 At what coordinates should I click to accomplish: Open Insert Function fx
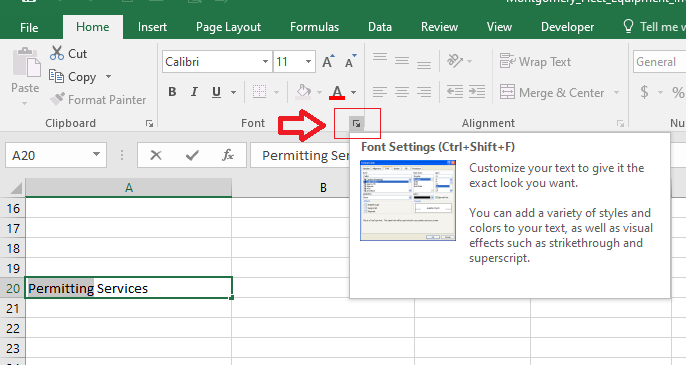pyautogui.click(x=228, y=155)
